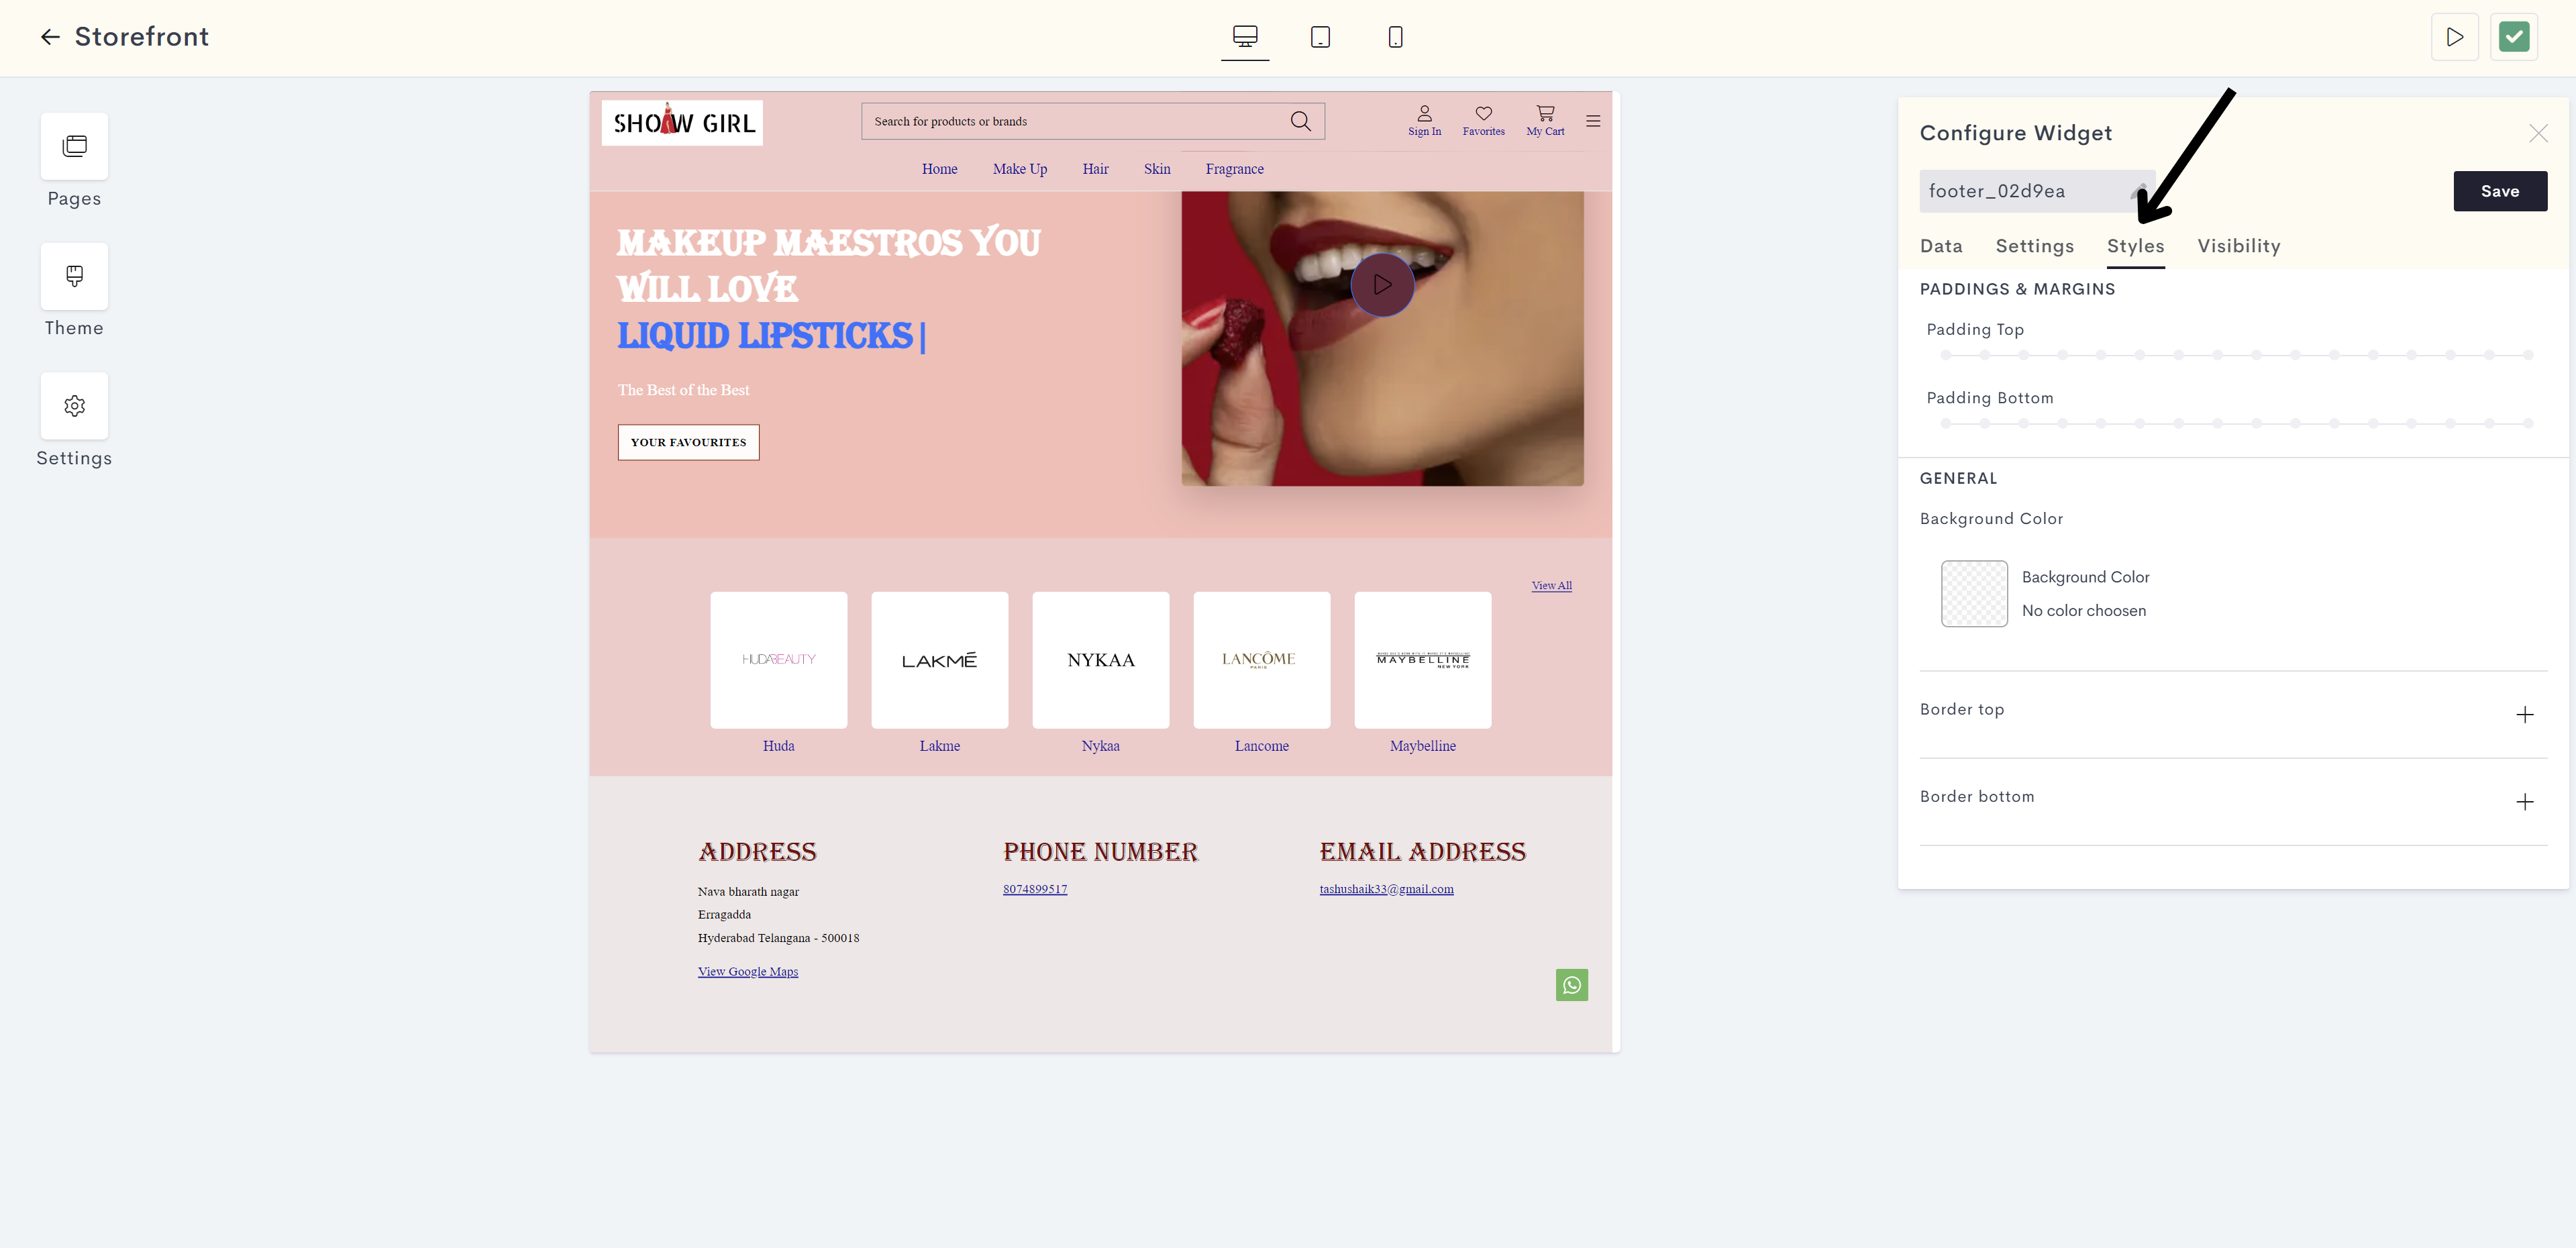Image resolution: width=2576 pixels, height=1248 pixels.
Task: Expand the Border top section
Action: coord(2524,714)
